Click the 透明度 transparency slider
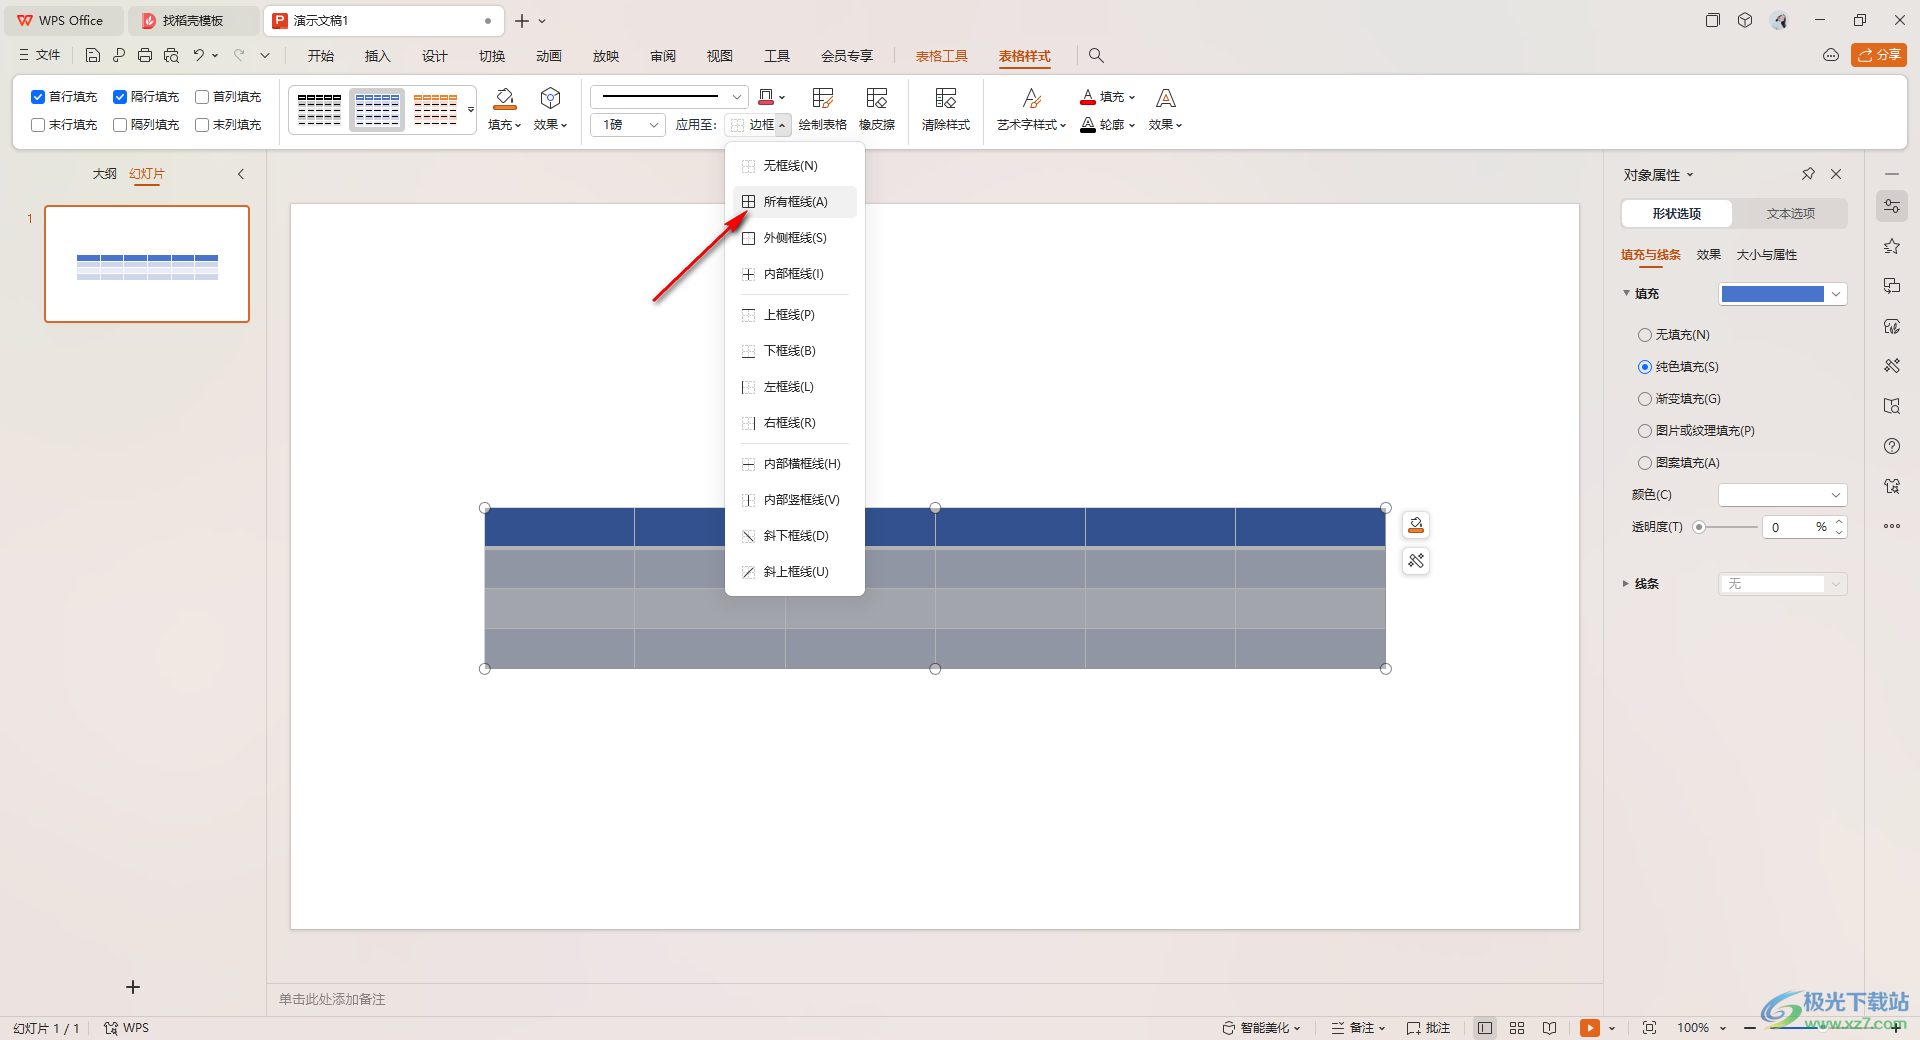 pos(1726,527)
